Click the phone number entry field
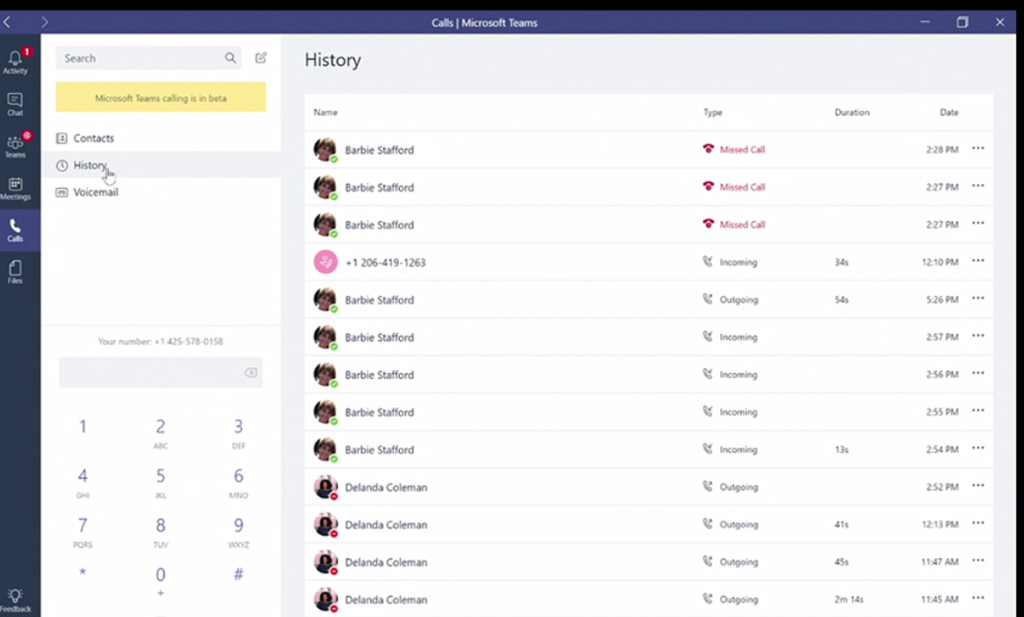Image resolution: width=1024 pixels, height=617 pixels. tap(150, 373)
